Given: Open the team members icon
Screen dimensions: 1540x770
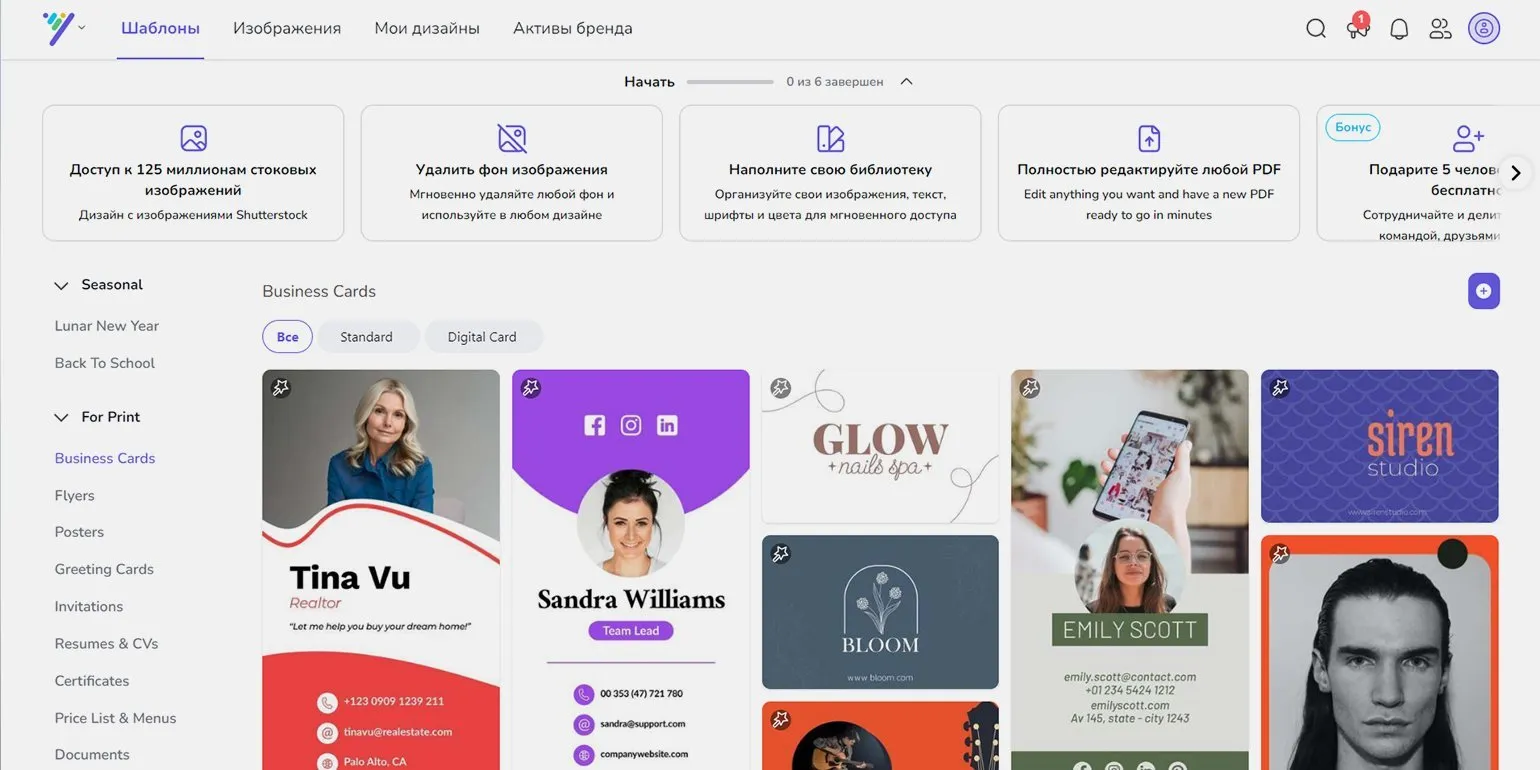Looking at the screenshot, I should click(1440, 29).
